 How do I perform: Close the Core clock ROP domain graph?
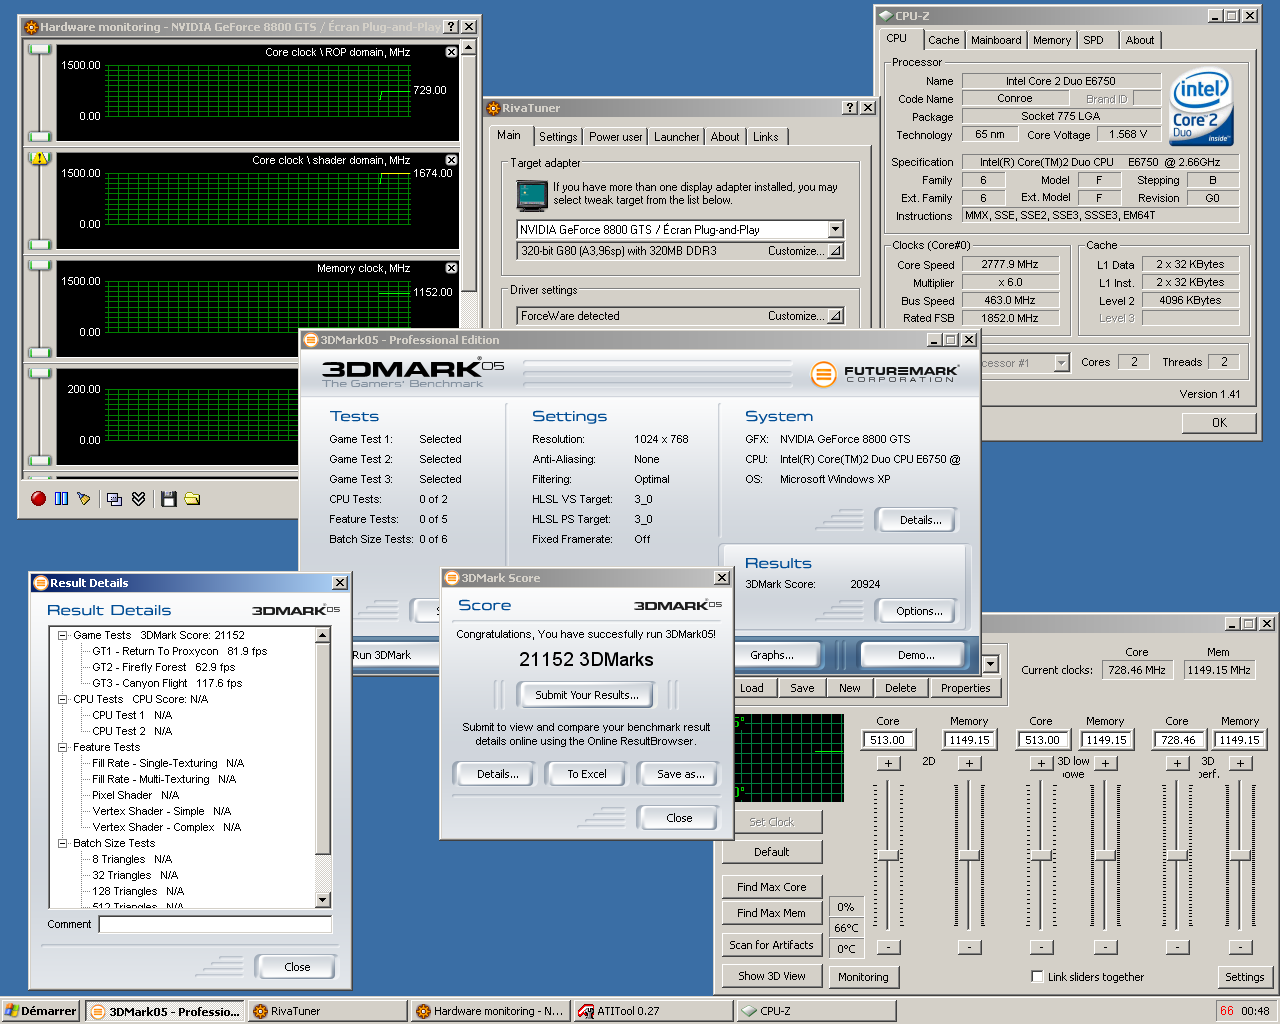(x=451, y=52)
